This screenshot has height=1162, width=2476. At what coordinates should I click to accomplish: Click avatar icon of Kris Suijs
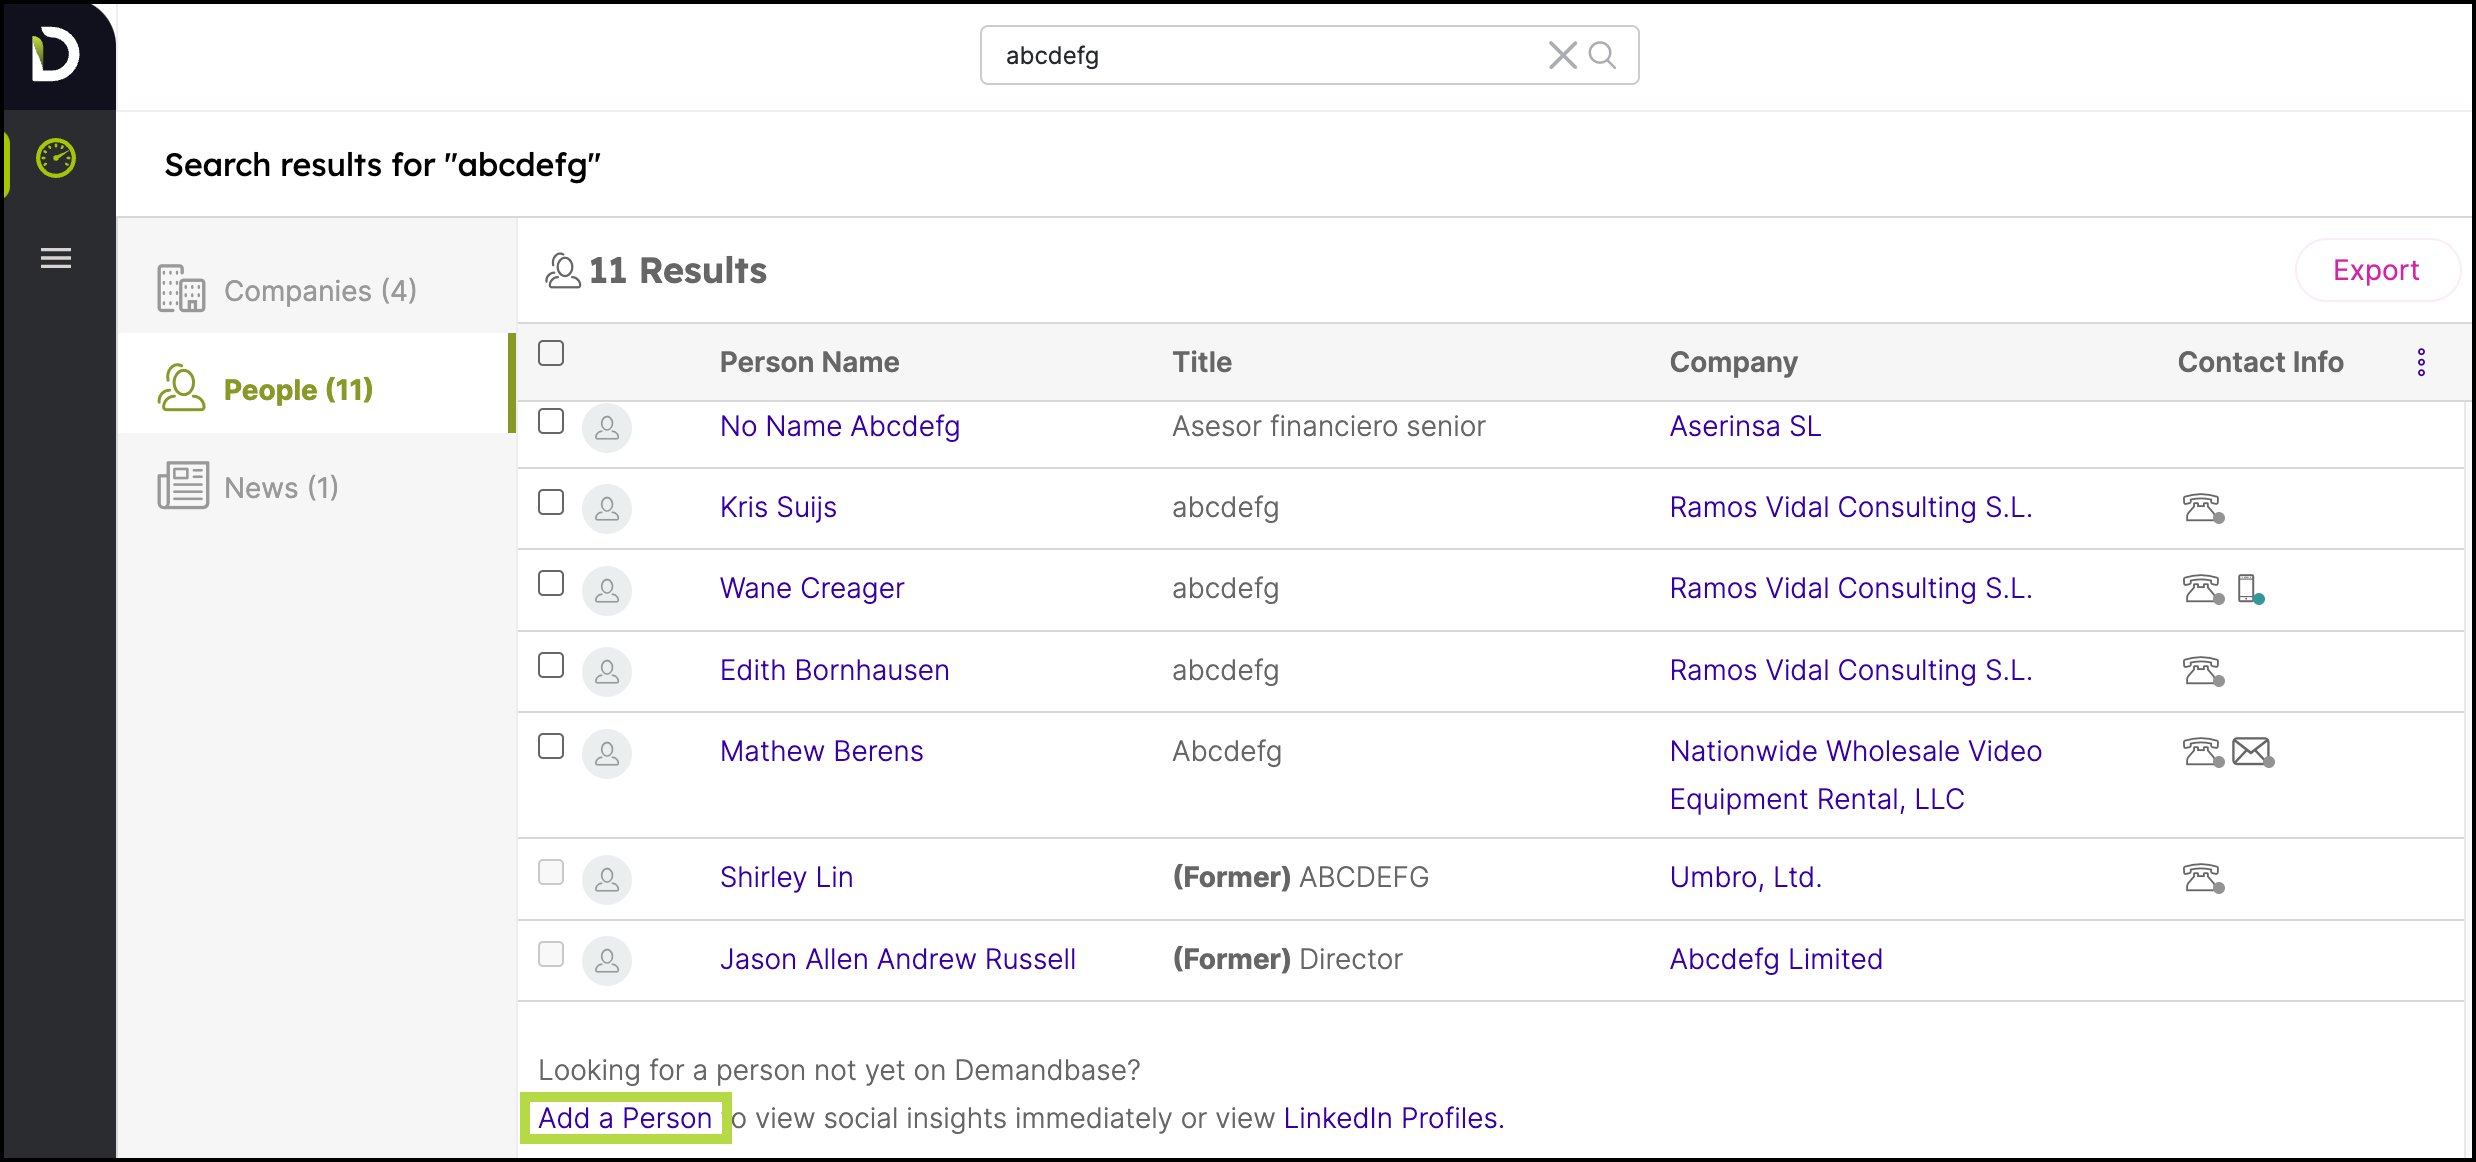607,509
